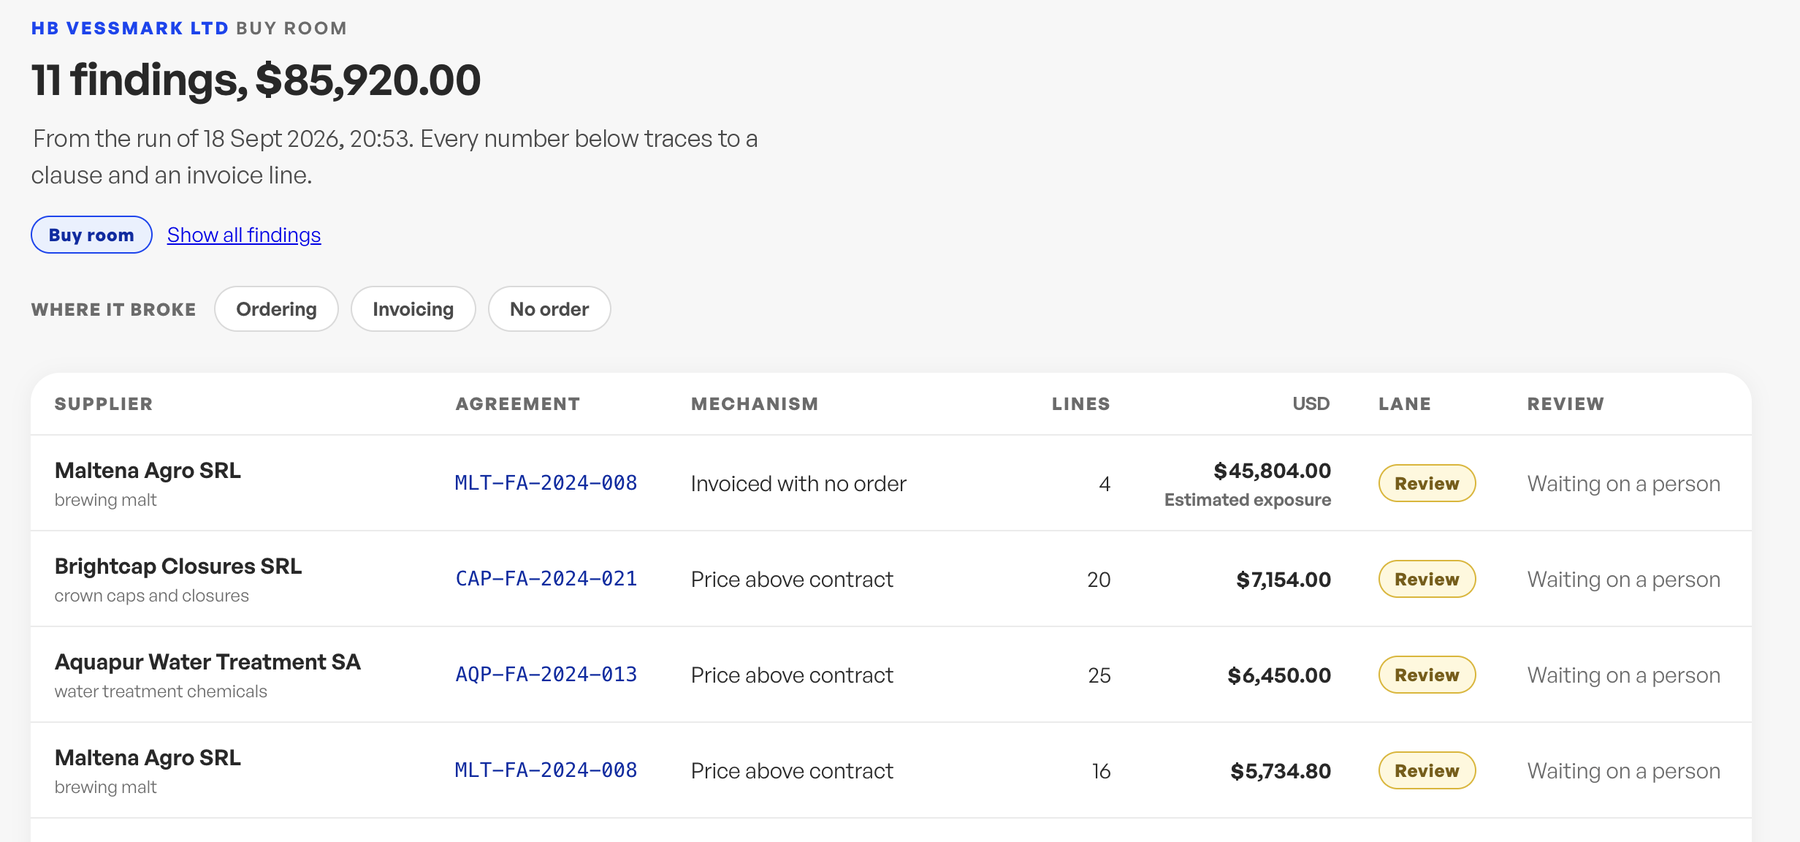The width and height of the screenshot is (1800, 842).
Task: Click the SUPPLIER column header
Action: point(104,404)
